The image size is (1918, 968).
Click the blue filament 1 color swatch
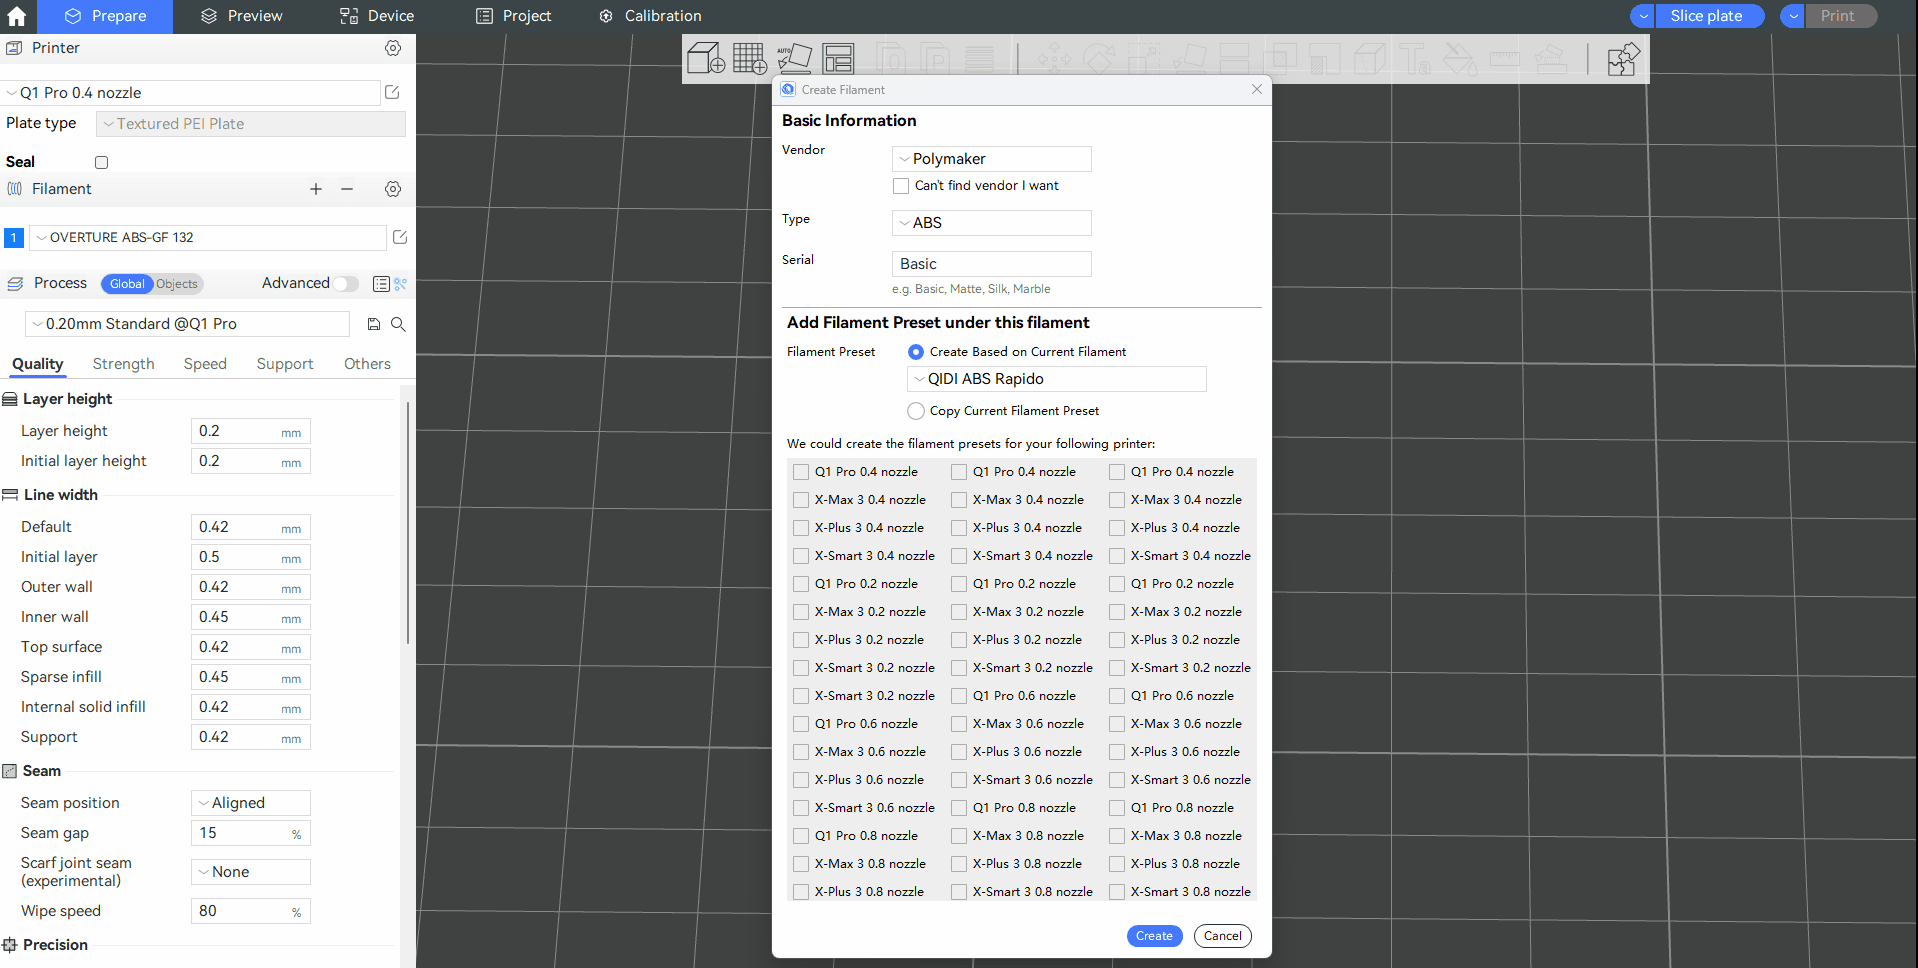(14, 238)
